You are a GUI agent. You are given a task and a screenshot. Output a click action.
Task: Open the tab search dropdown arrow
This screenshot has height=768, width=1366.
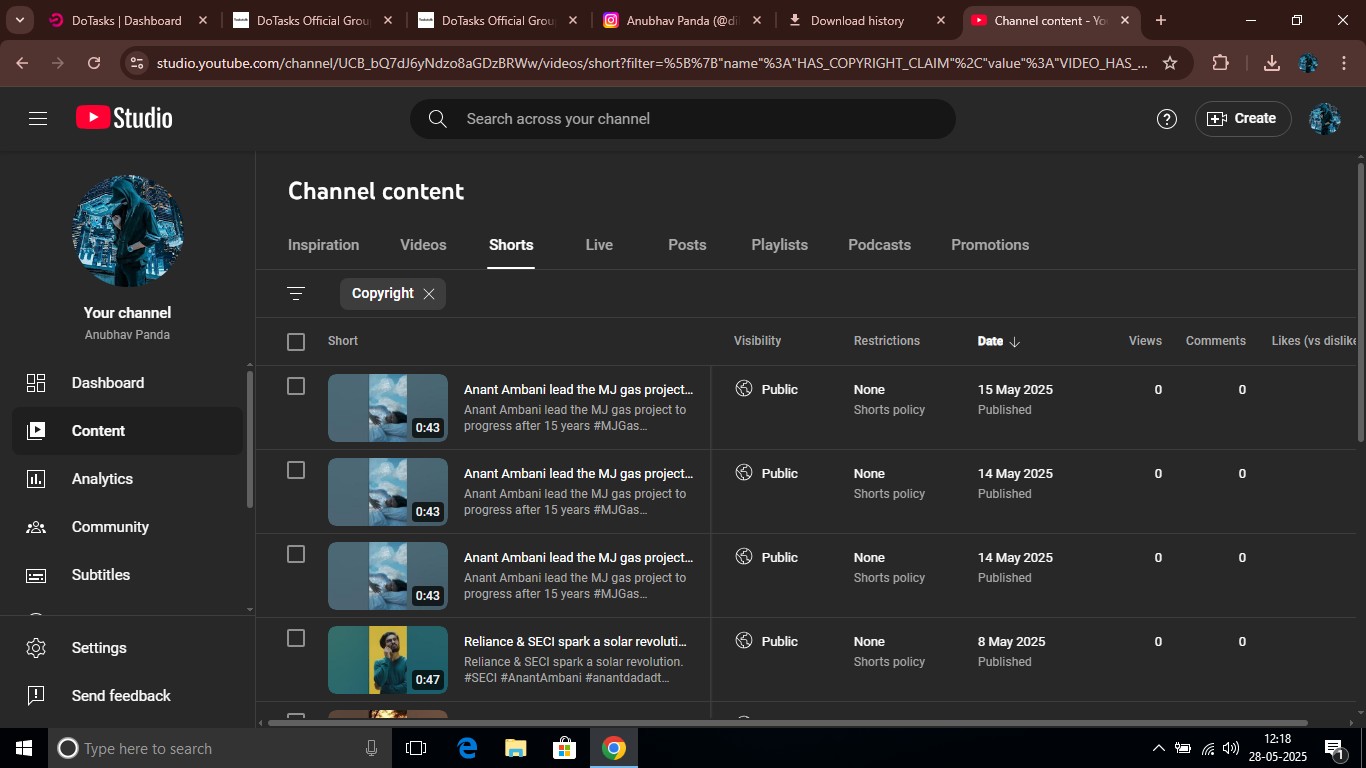19,20
